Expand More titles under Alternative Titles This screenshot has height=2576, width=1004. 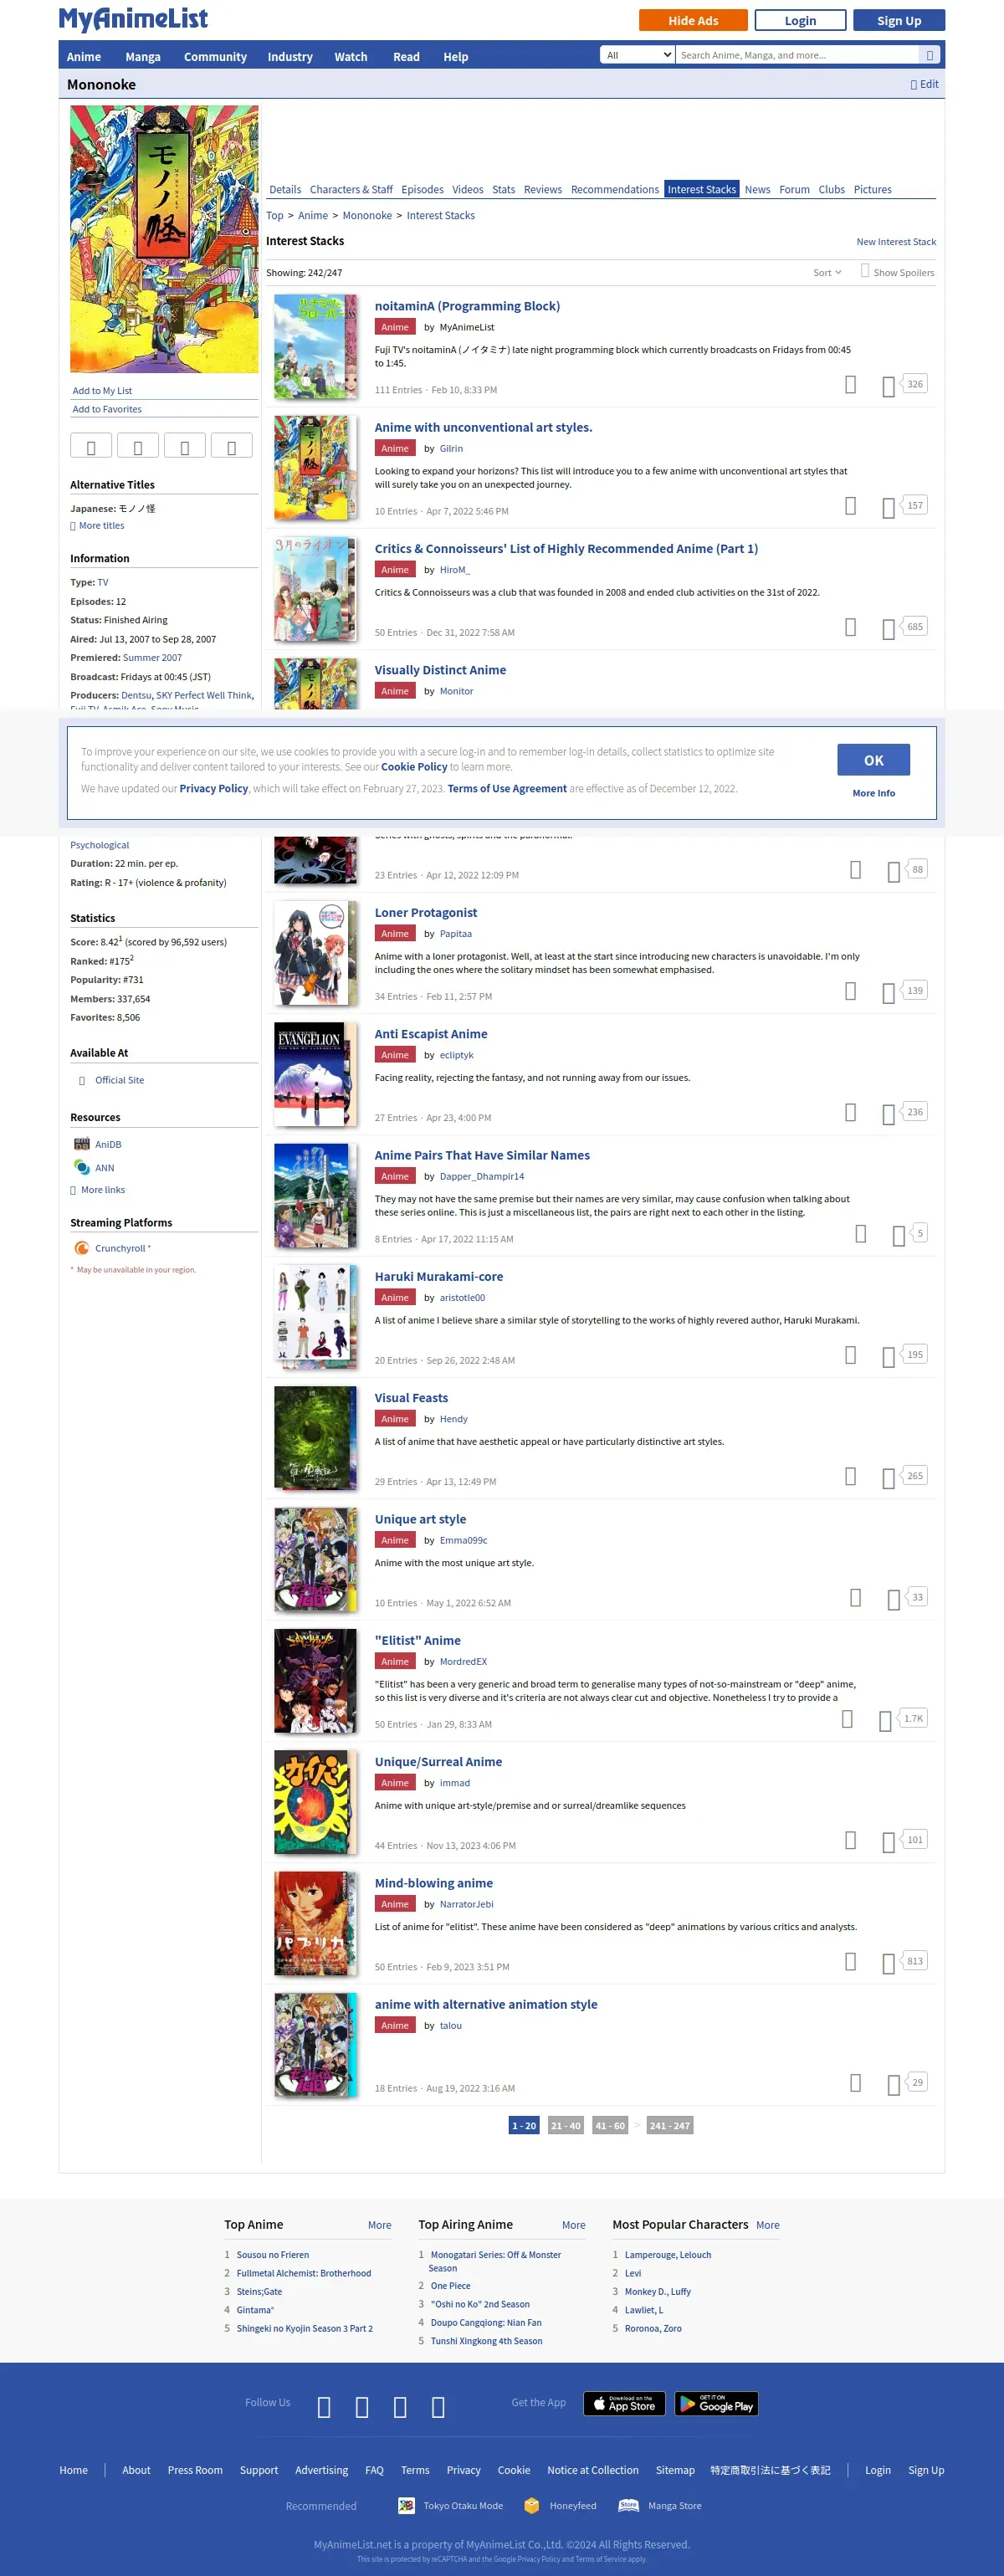pos(97,525)
